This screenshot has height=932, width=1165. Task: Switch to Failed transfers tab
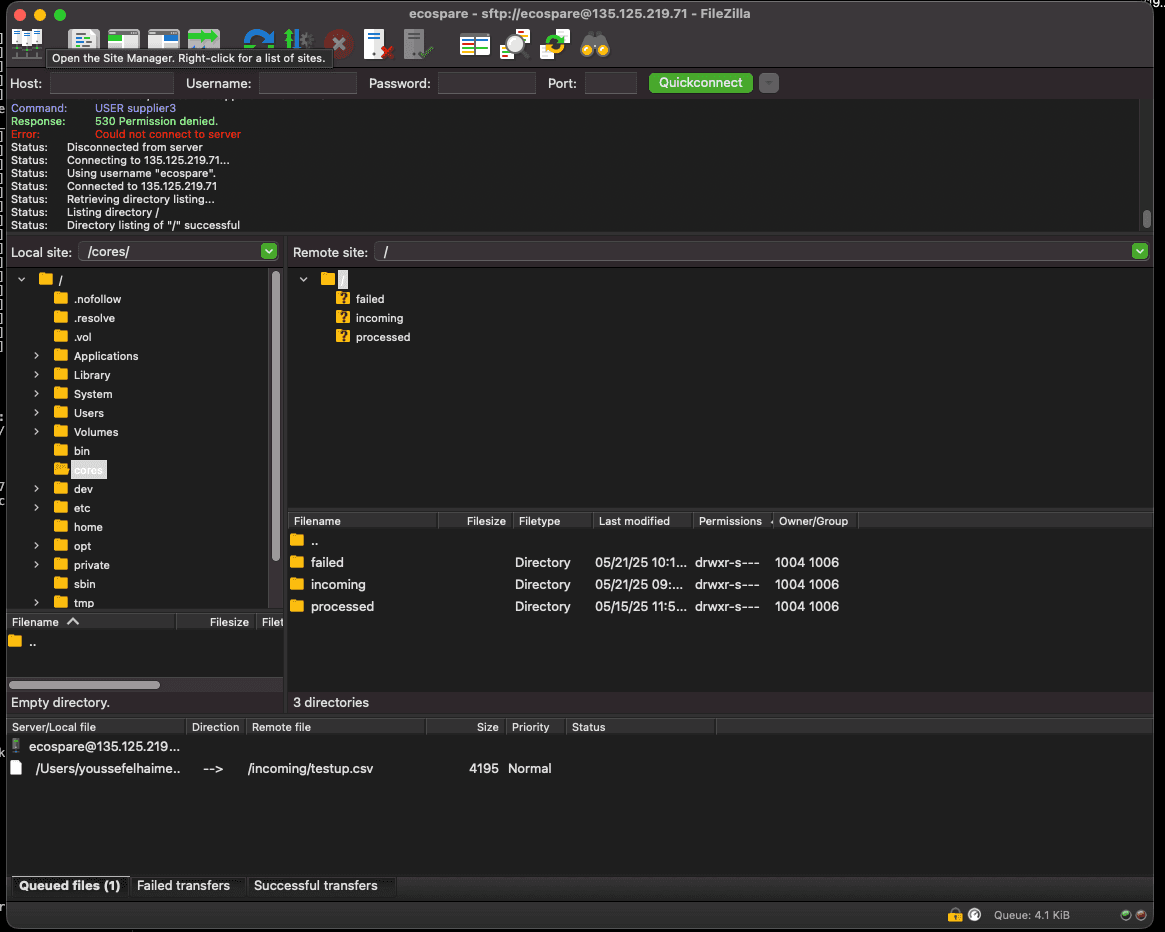184,885
